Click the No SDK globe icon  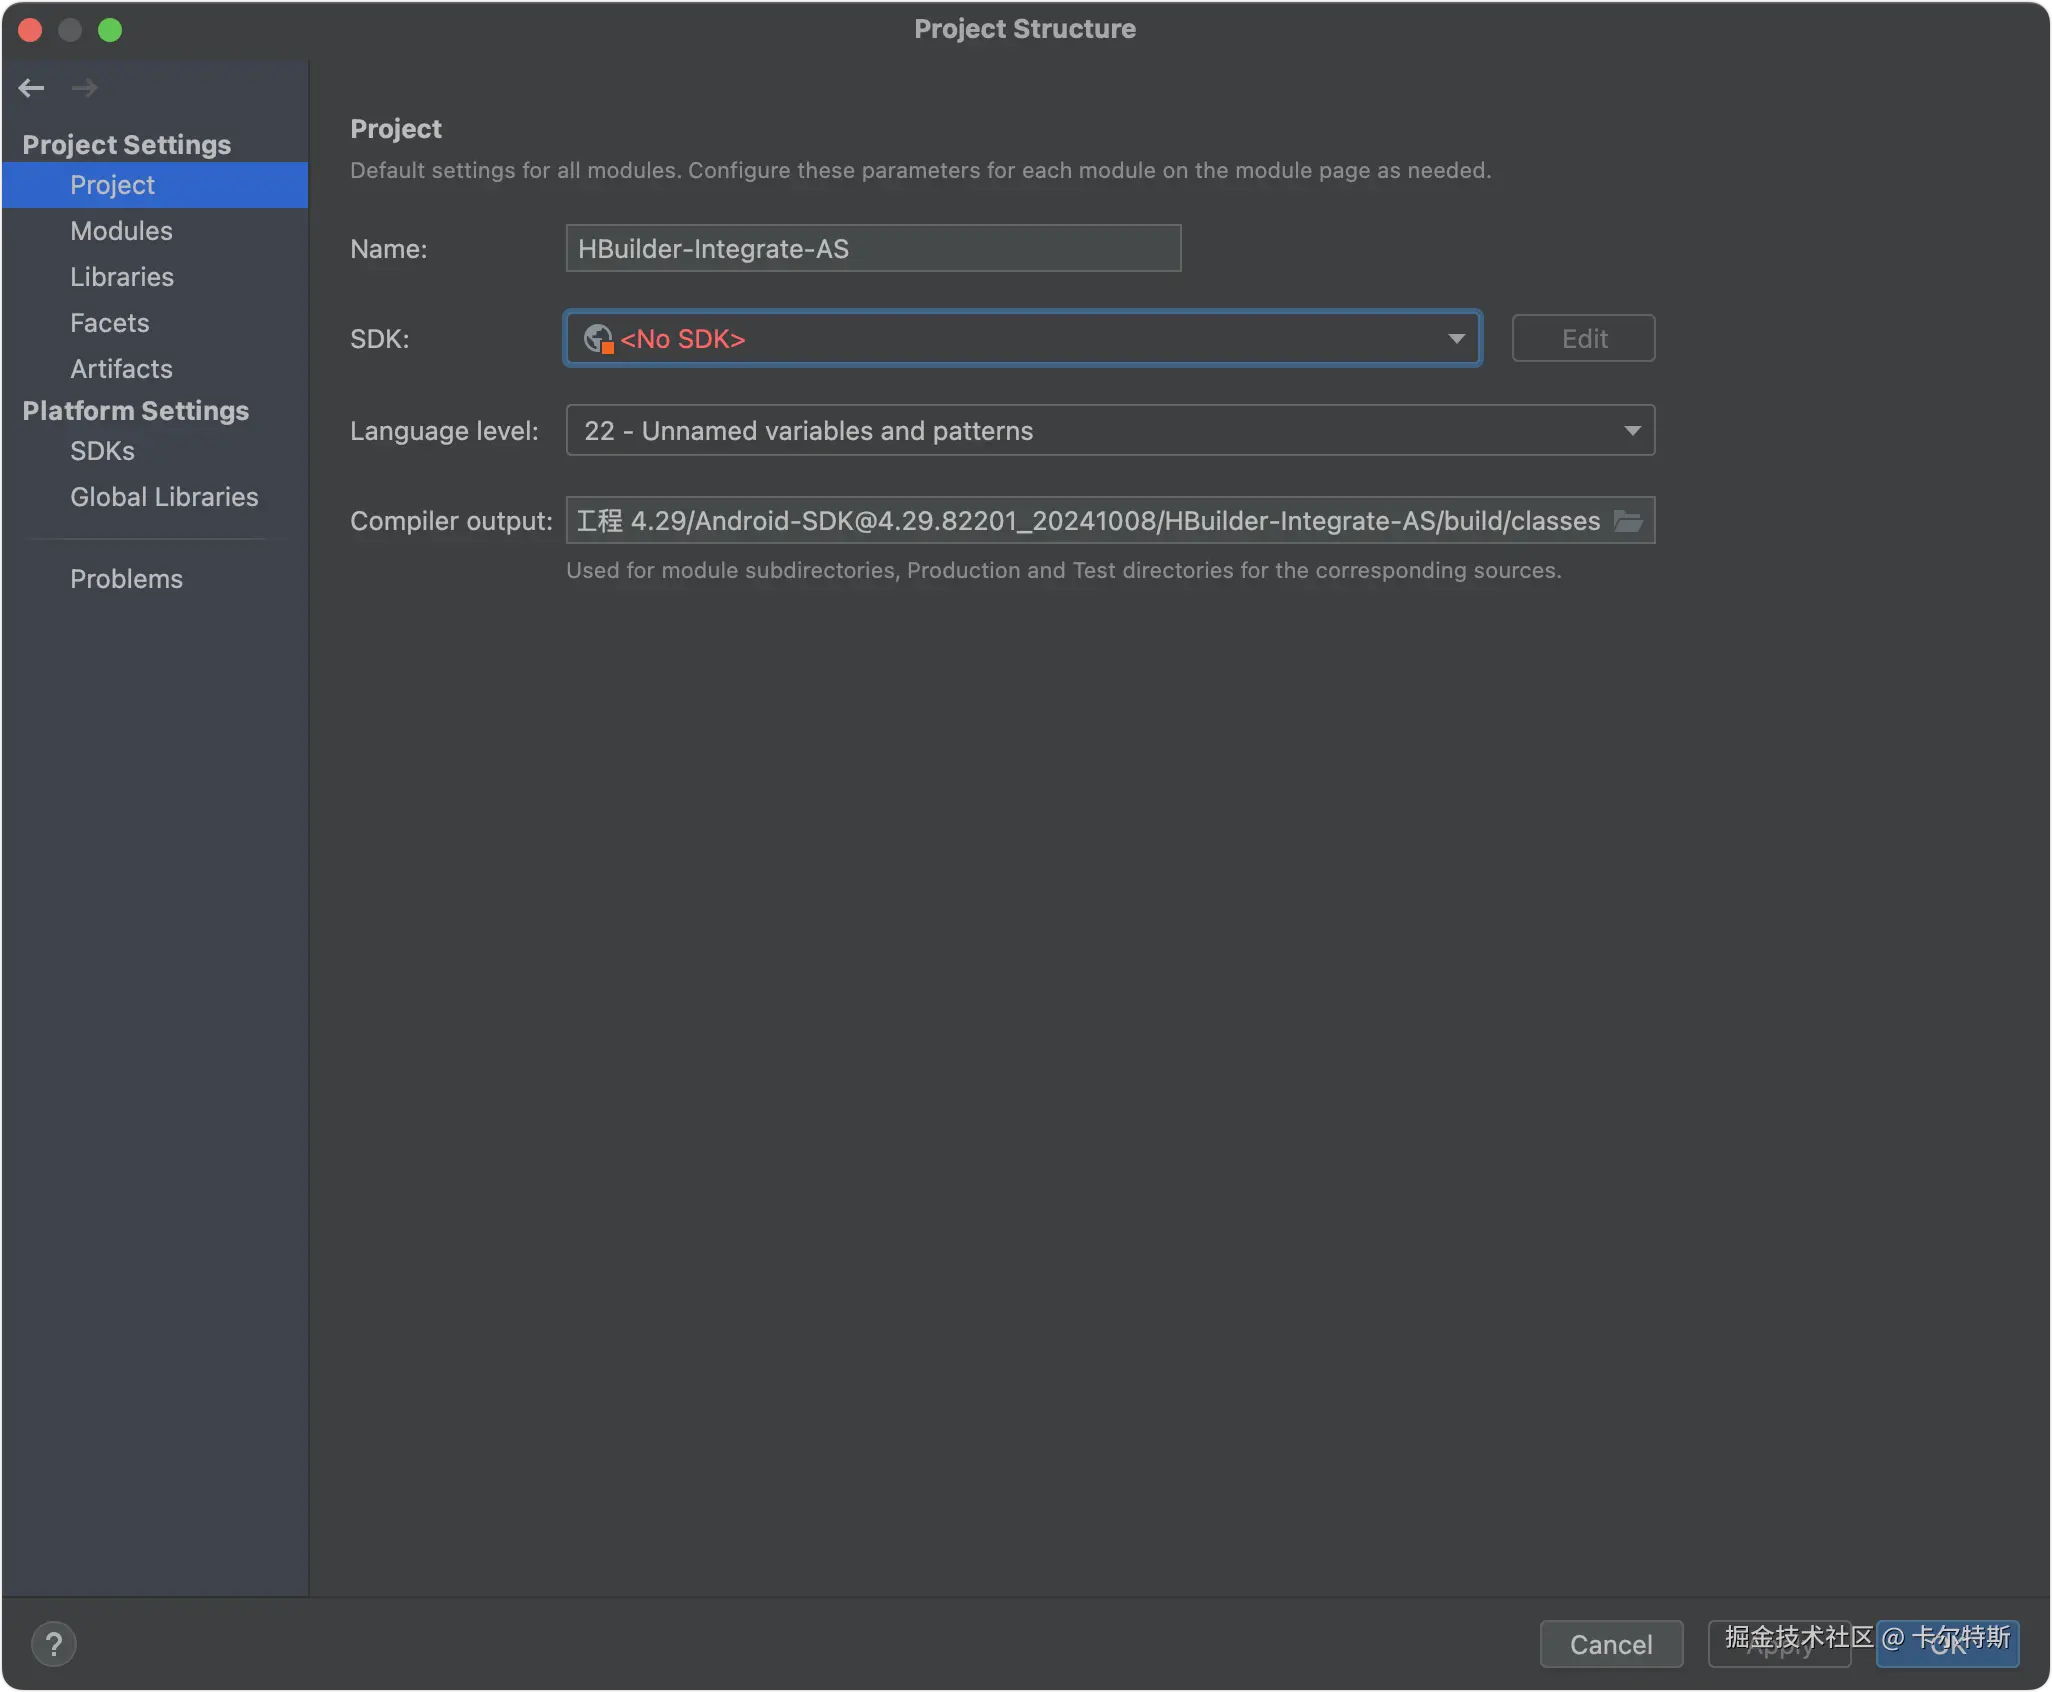click(598, 339)
